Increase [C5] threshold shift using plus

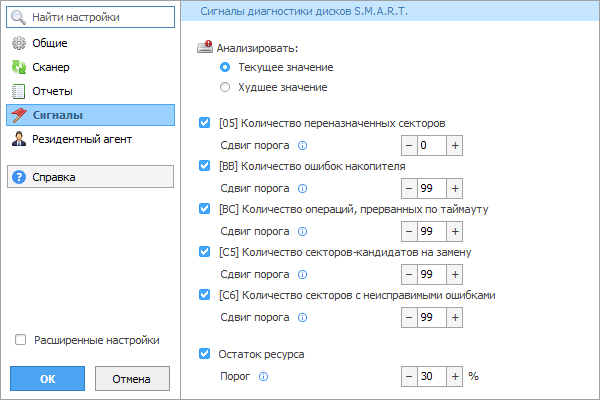[455, 274]
